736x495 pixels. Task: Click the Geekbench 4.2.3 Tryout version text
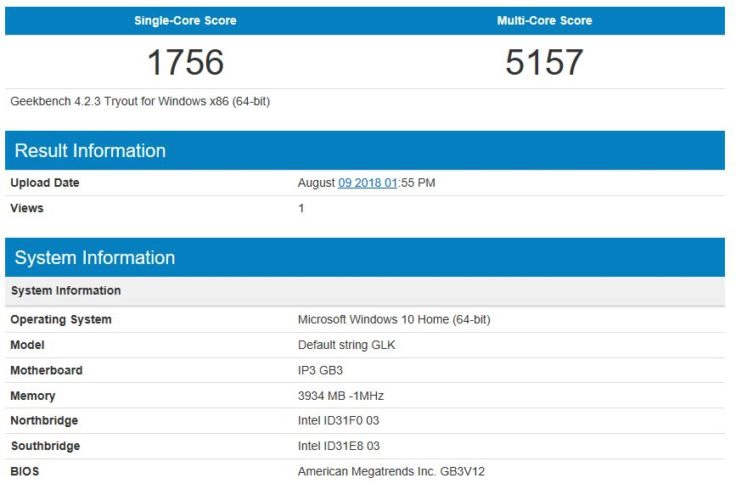tap(140, 101)
